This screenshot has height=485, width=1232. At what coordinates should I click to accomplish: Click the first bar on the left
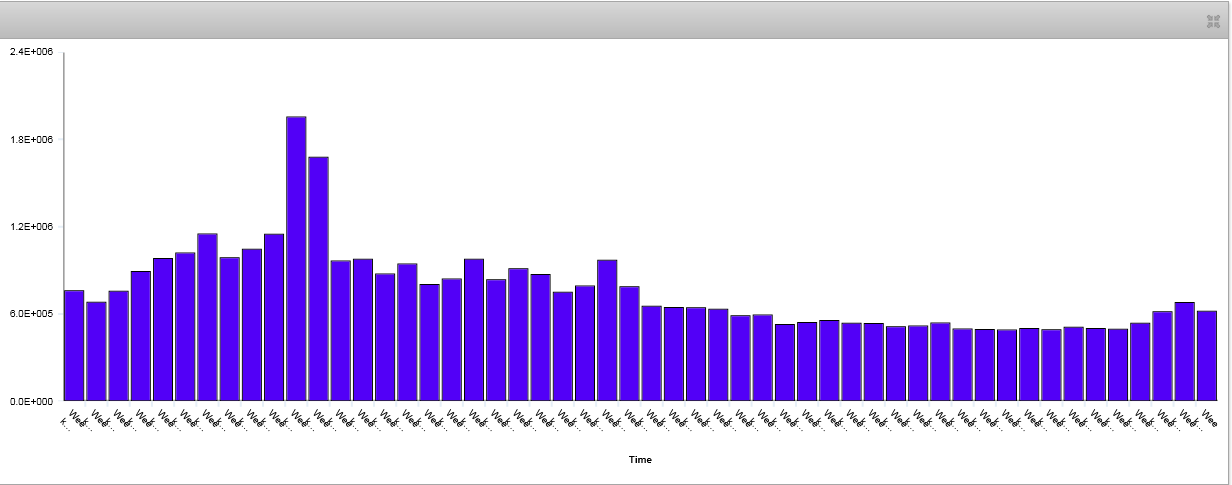[74, 345]
